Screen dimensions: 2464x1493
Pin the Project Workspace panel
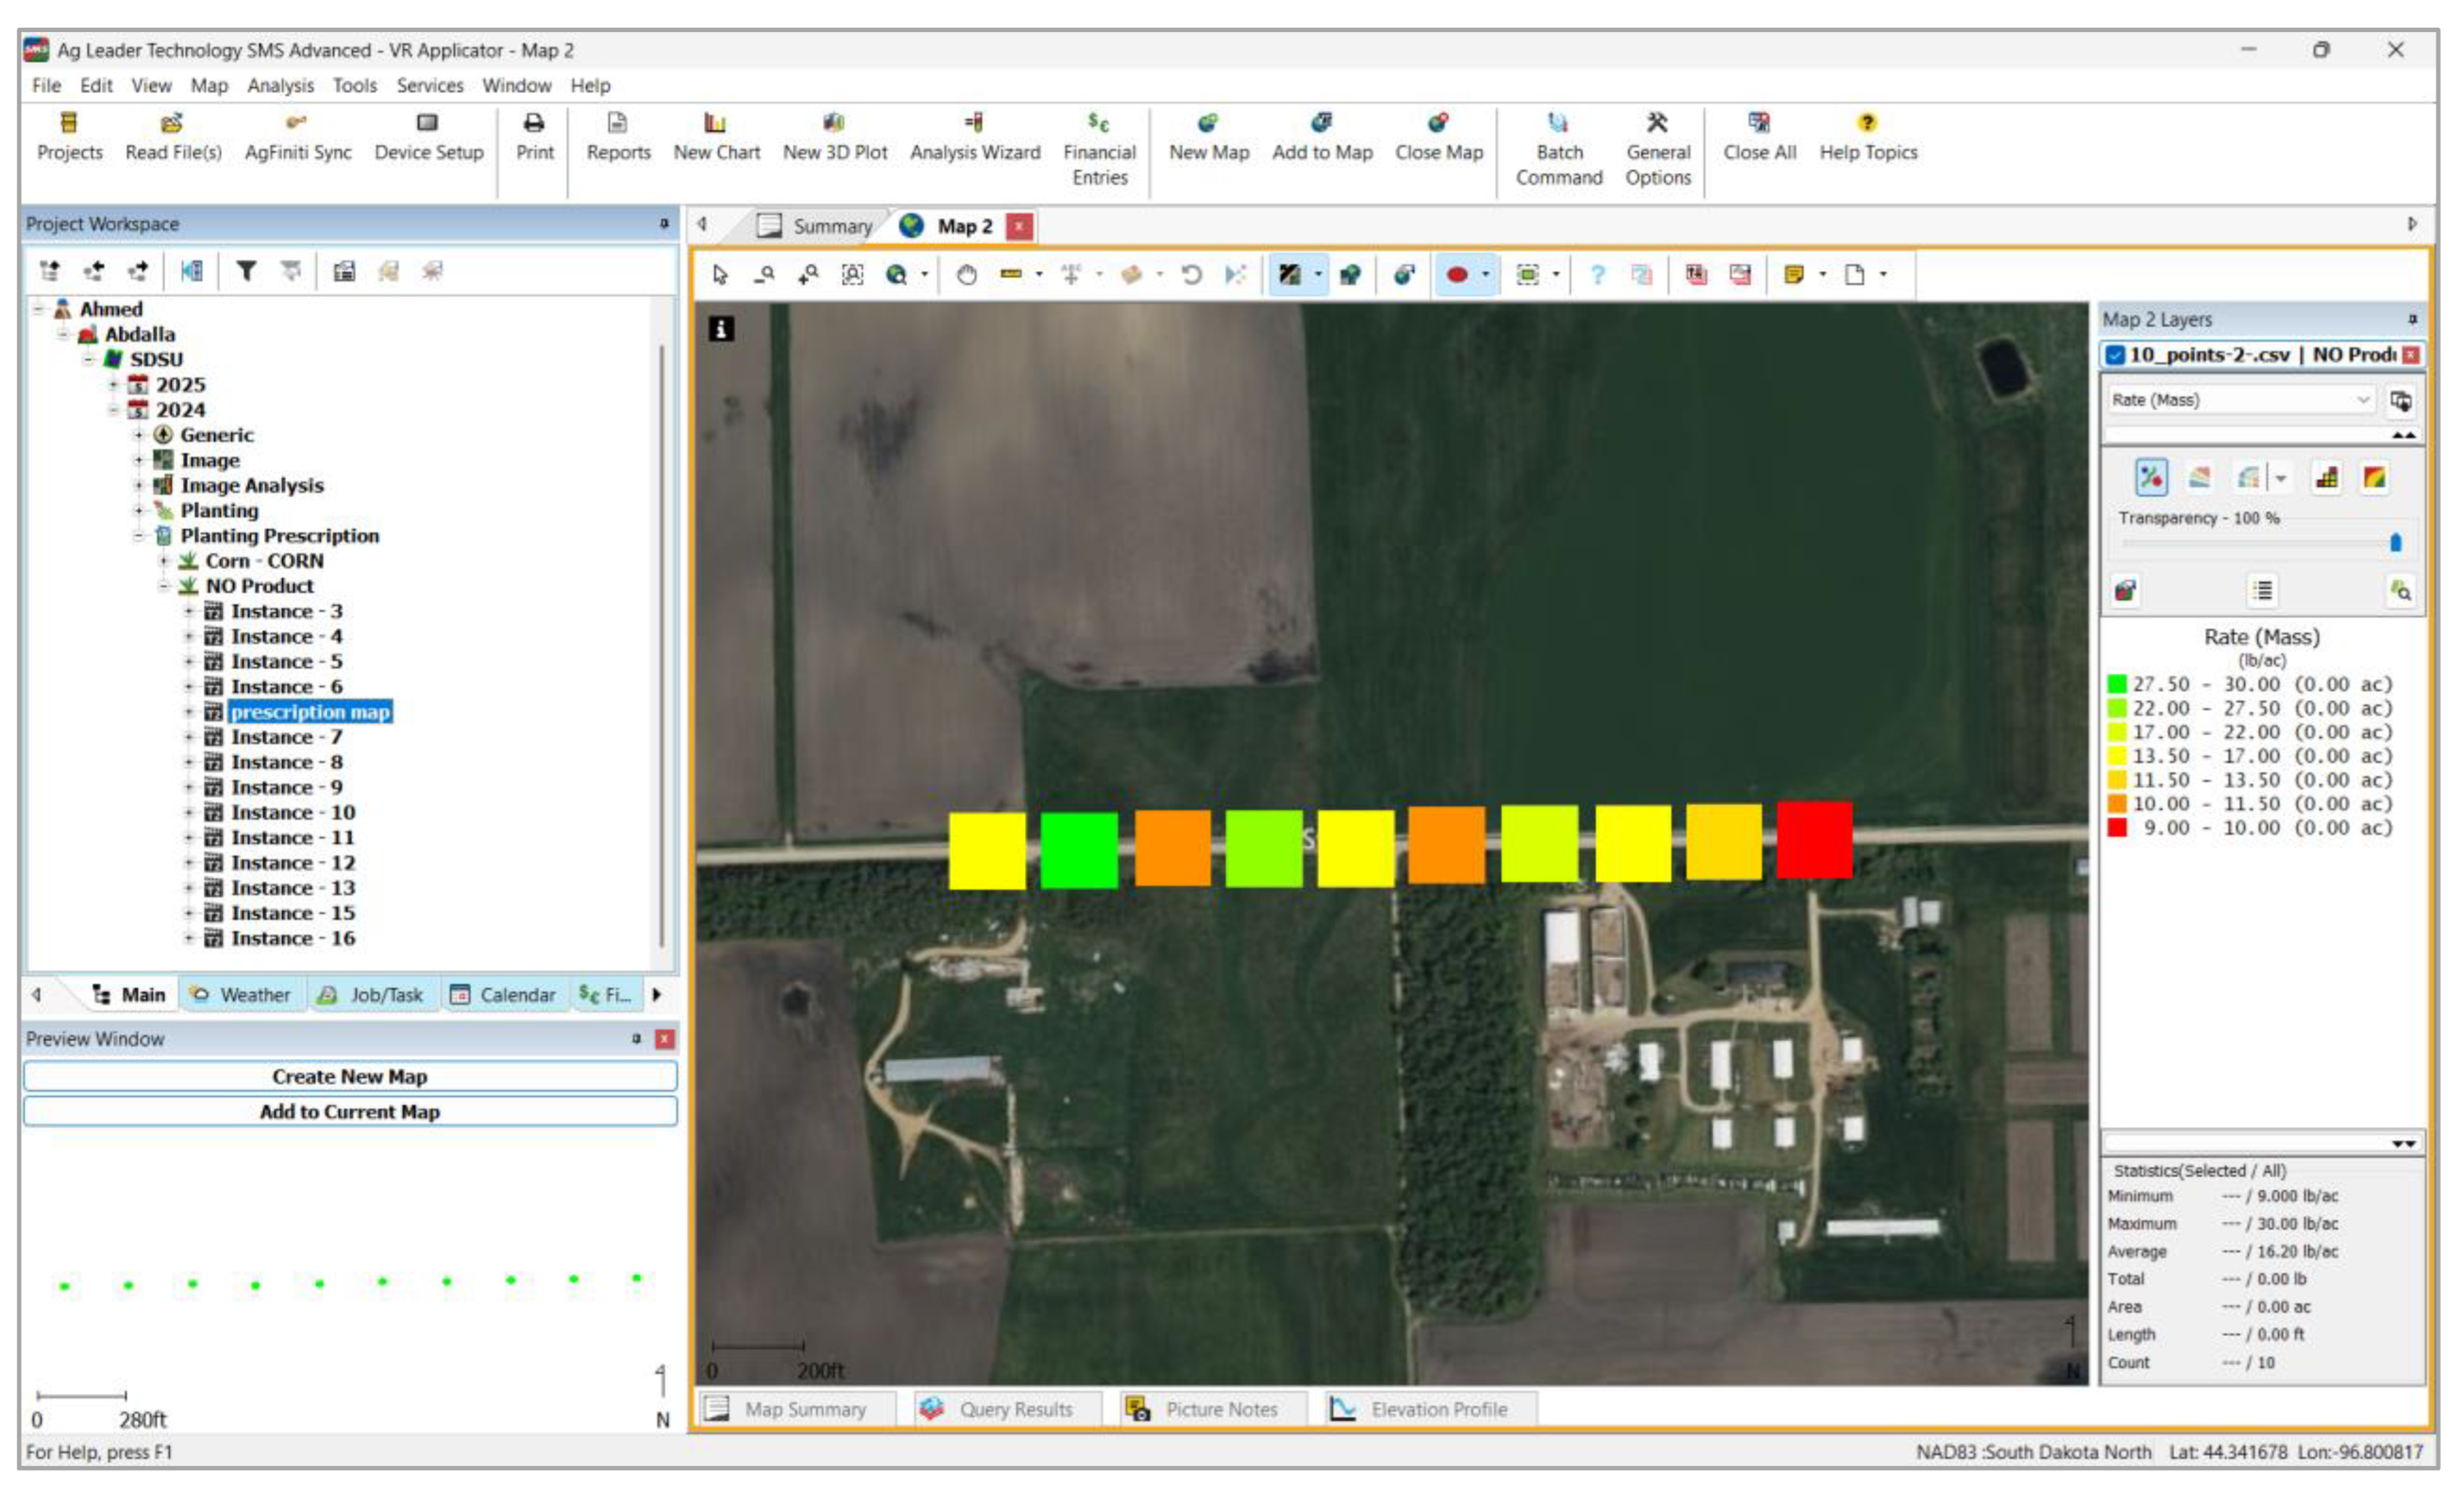(x=664, y=224)
